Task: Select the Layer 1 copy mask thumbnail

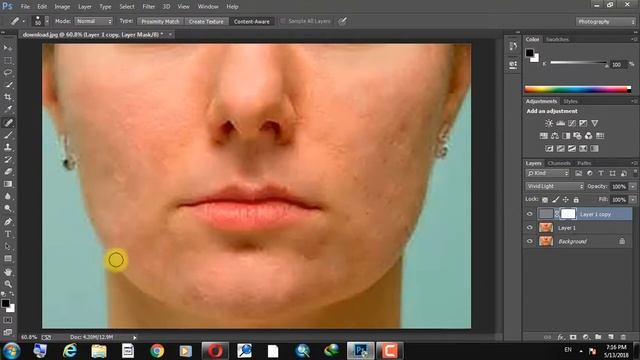Action: (x=568, y=213)
